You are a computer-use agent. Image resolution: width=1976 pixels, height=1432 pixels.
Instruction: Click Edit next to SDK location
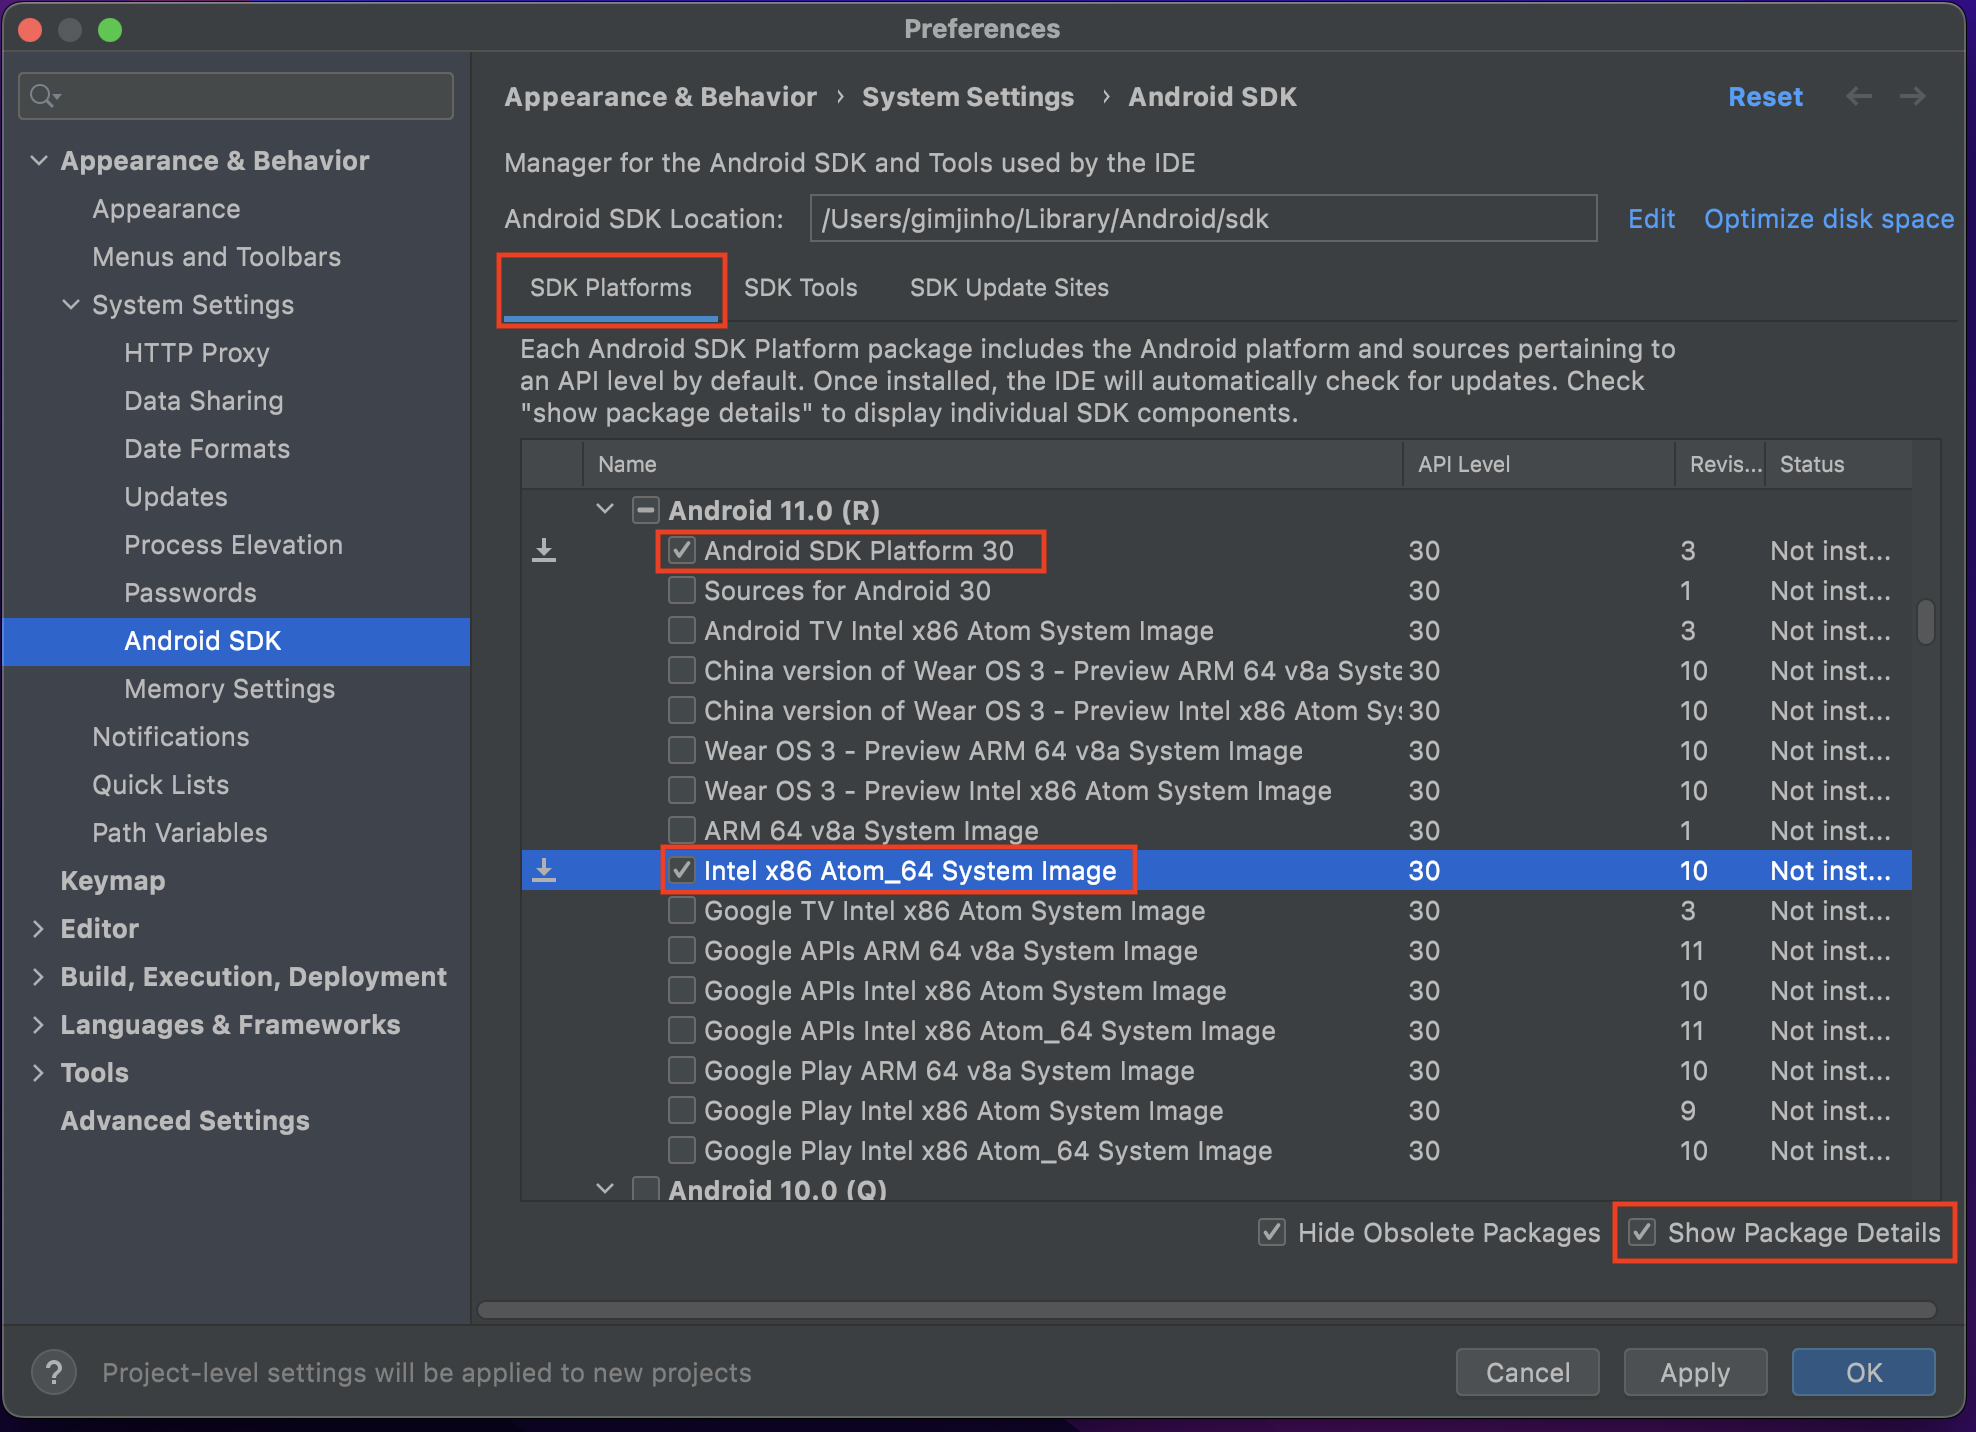(x=1651, y=219)
